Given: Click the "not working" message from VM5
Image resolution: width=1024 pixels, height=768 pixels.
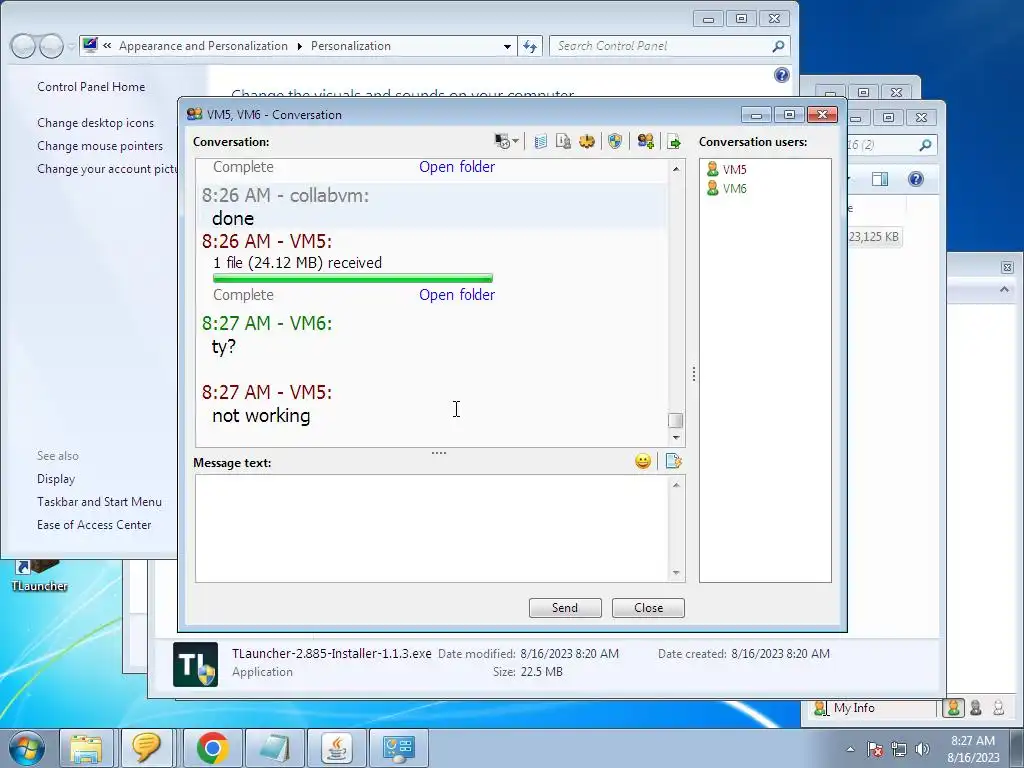Looking at the screenshot, I should pyautogui.click(x=261, y=415).
